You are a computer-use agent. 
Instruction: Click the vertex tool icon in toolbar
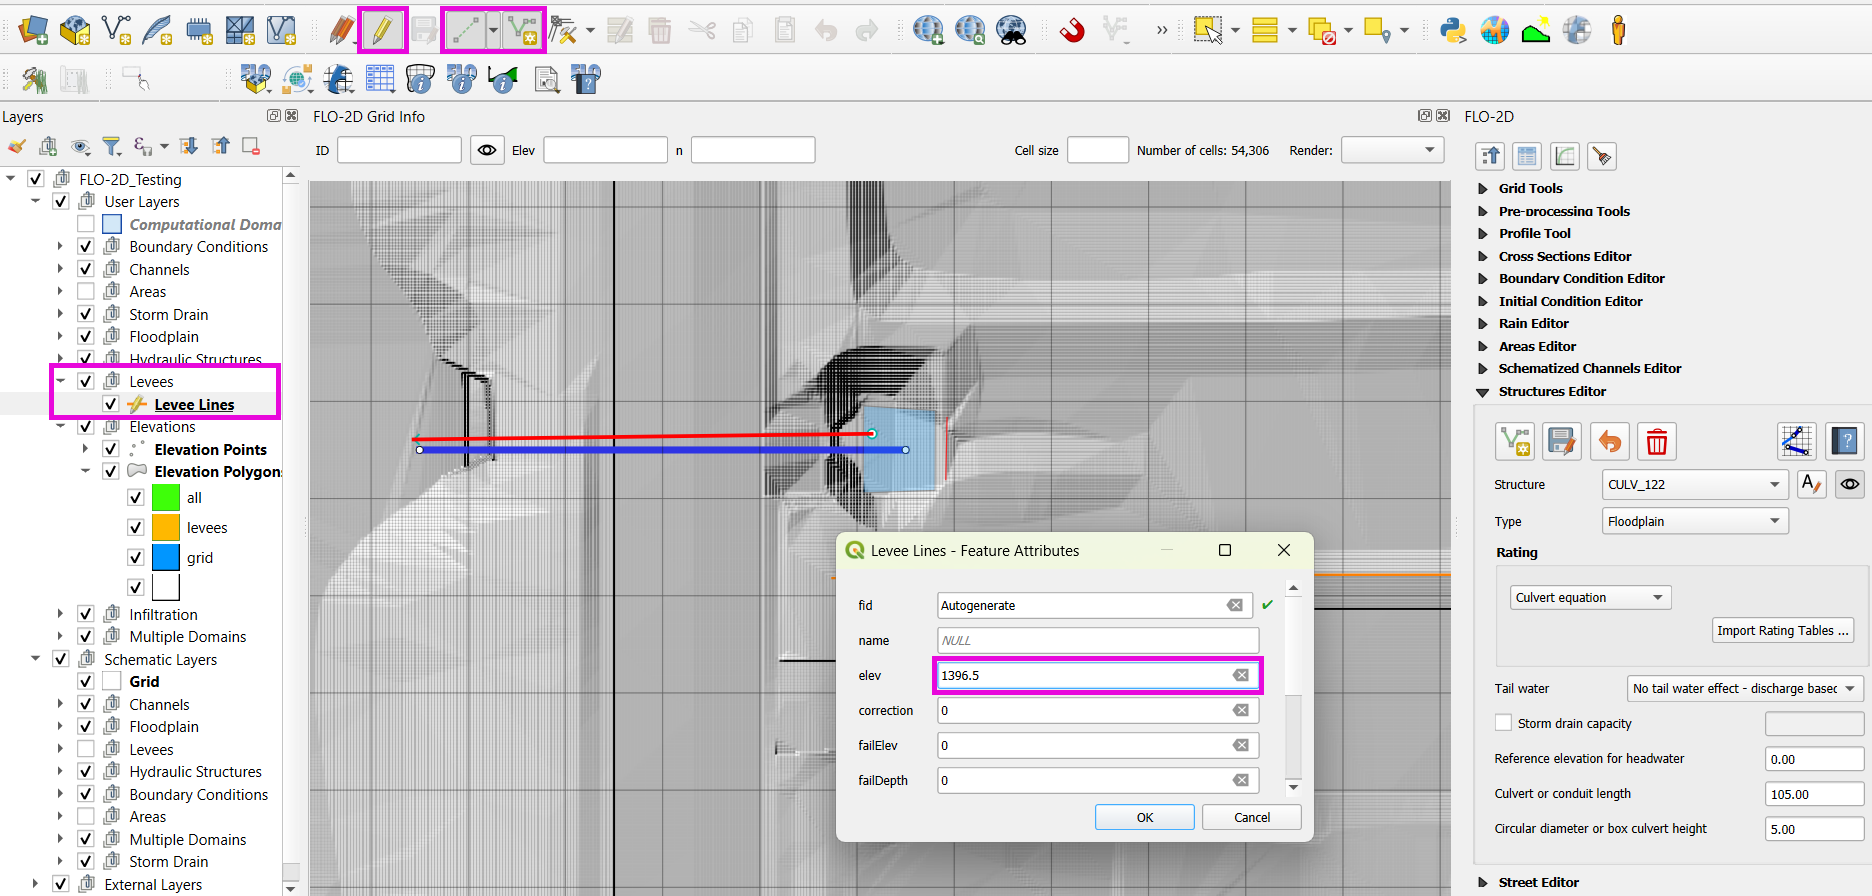point(563,30)
